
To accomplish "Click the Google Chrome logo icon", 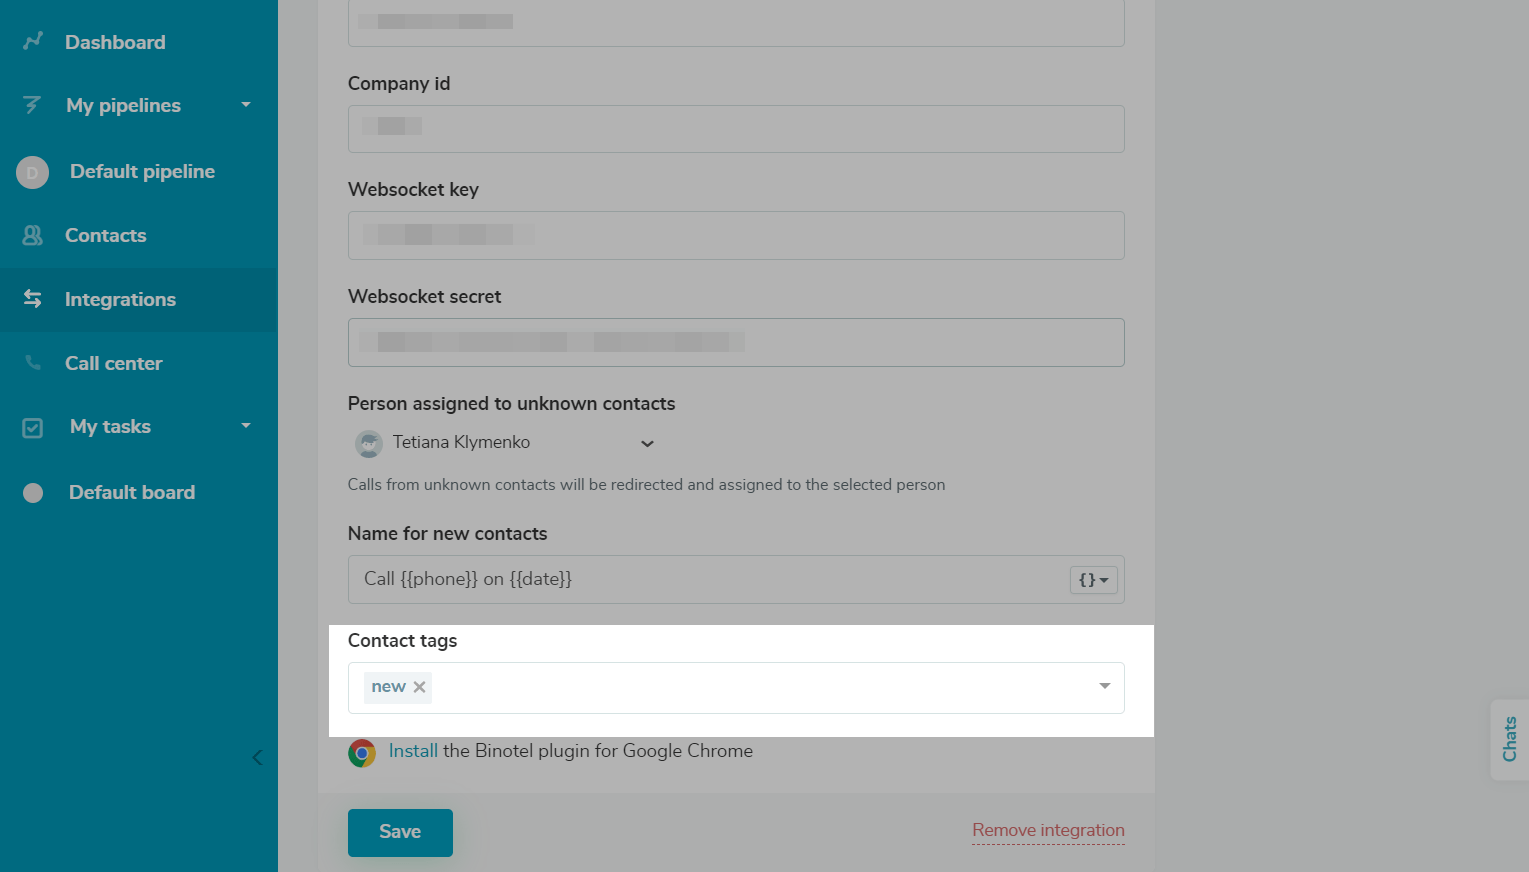I will click(x=362, y=753).
